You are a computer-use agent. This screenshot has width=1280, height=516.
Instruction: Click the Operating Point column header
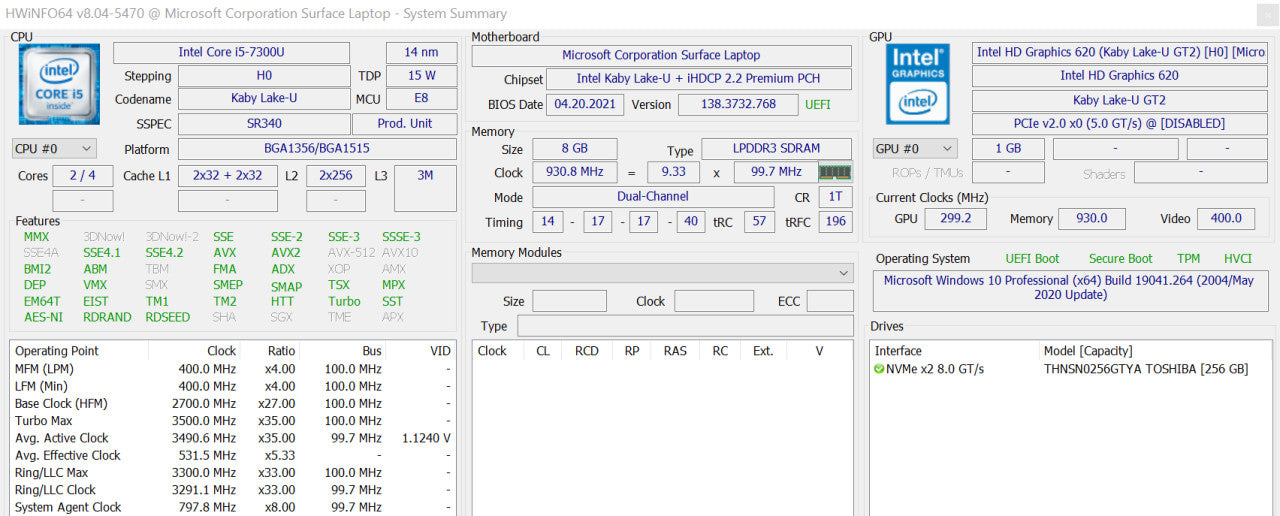pos(56,351)
